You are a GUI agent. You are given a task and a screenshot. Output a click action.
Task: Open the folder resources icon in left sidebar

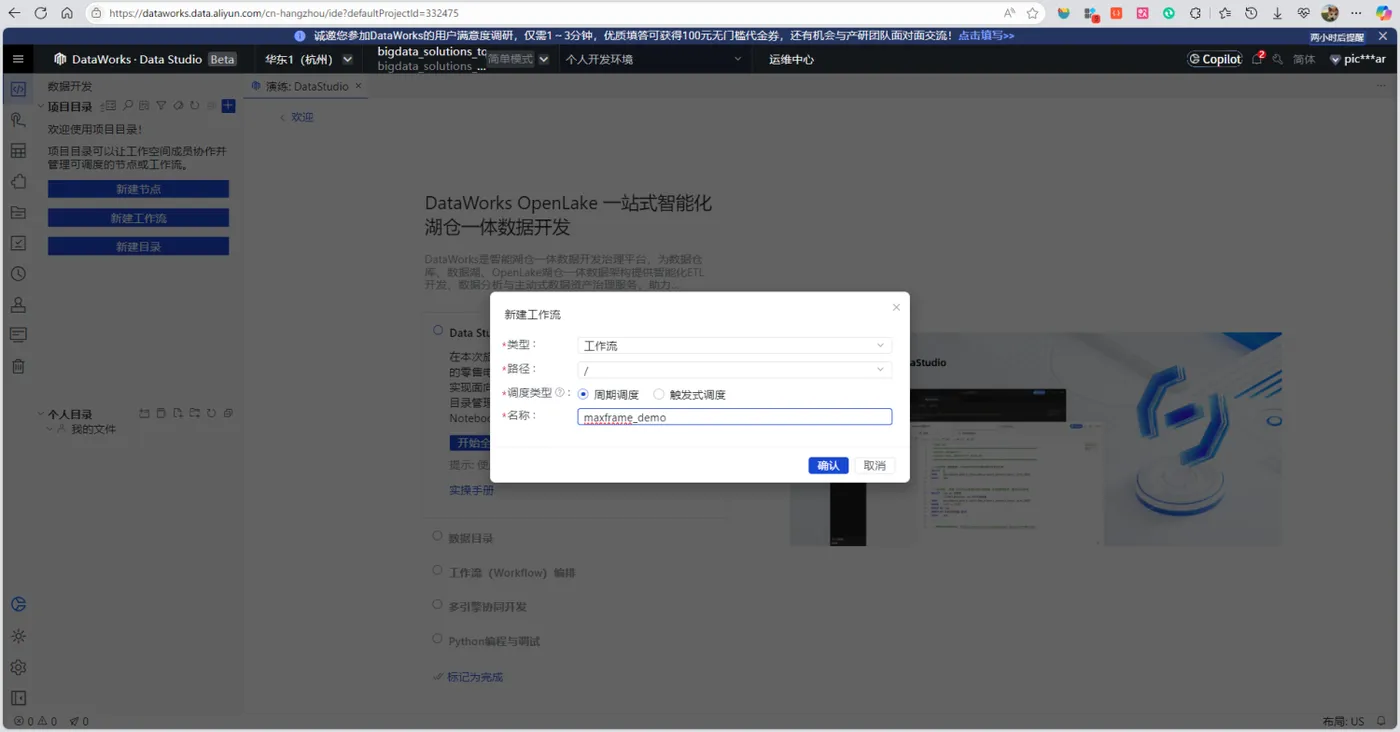pos(18,213)
